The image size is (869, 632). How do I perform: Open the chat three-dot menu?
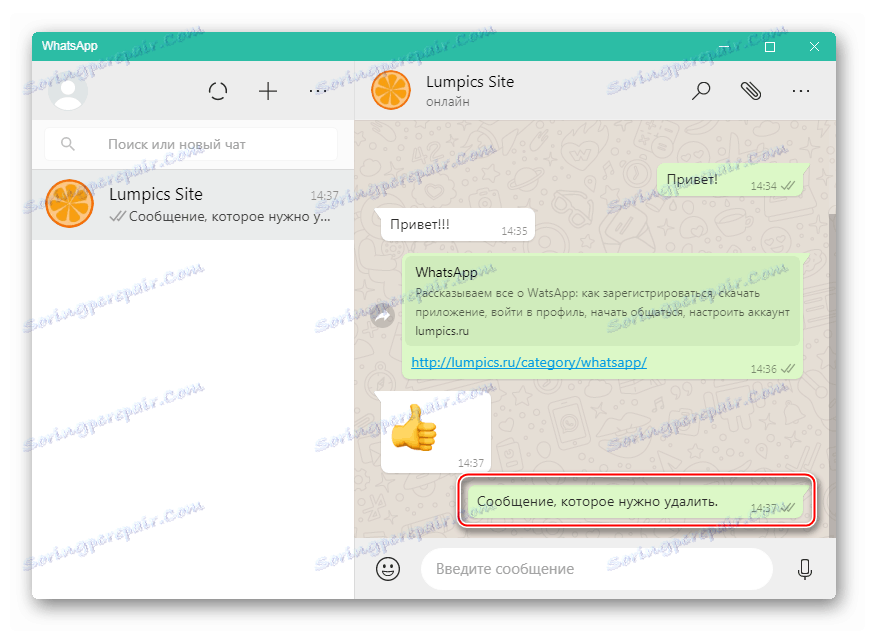tap(801, 91)
